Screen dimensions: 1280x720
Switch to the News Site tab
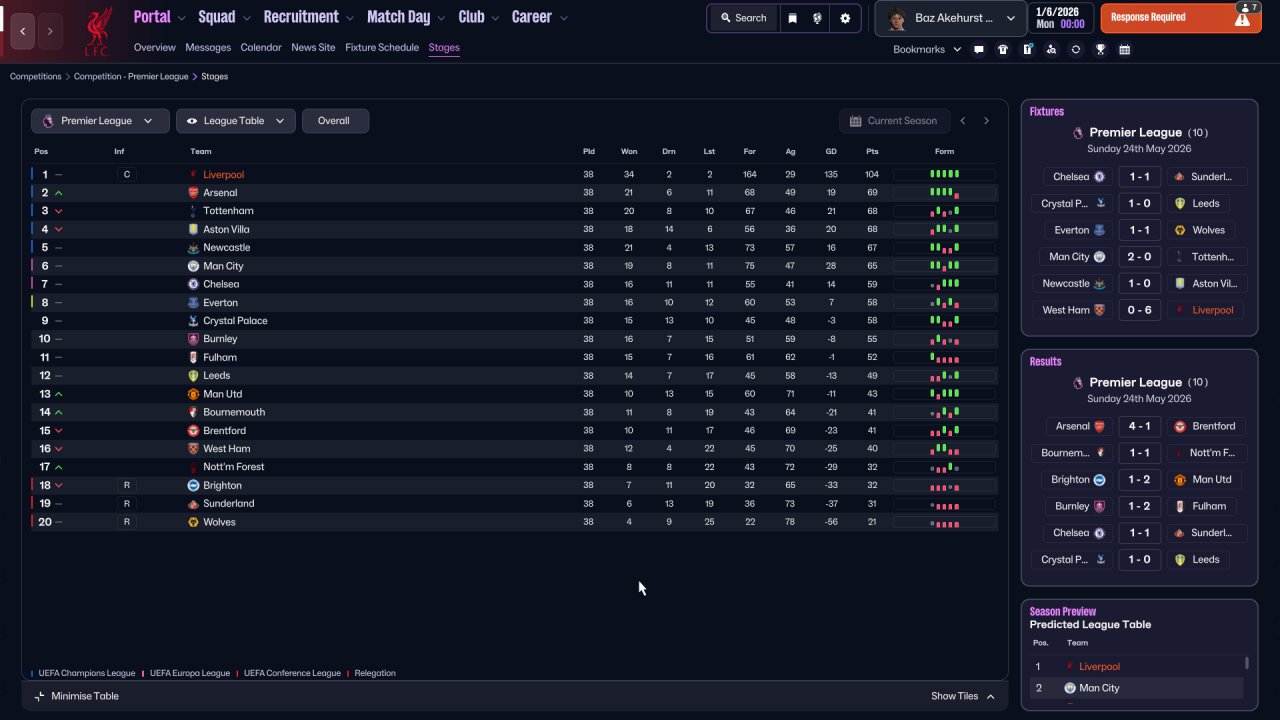point(313,48)
